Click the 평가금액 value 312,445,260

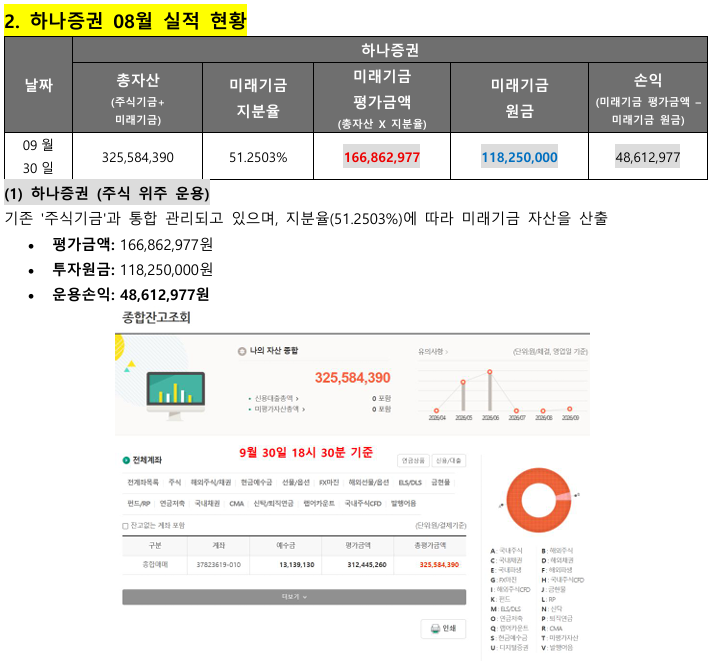[x=367, y=565]
